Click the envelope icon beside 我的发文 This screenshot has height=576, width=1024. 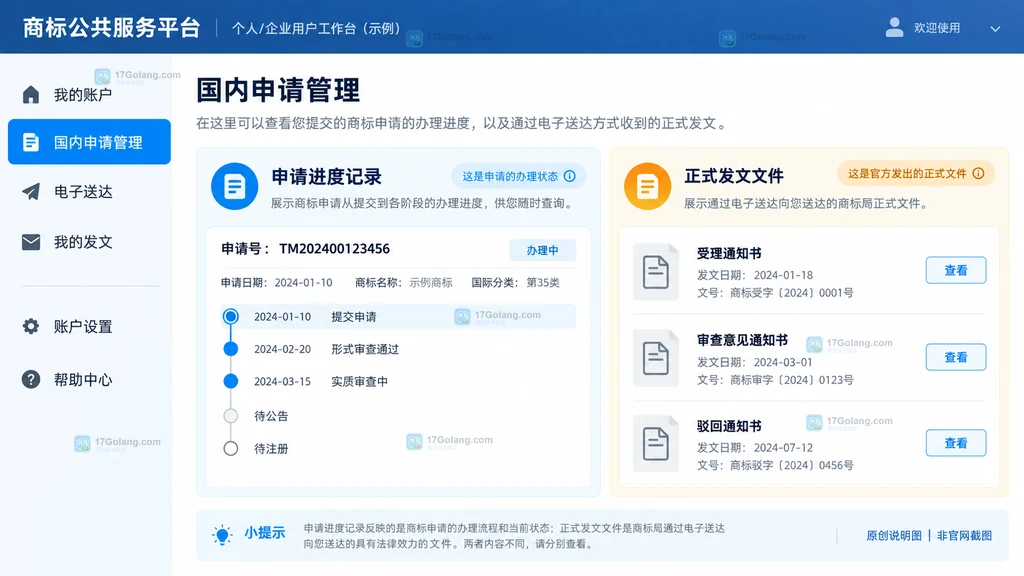click(31, 242)
